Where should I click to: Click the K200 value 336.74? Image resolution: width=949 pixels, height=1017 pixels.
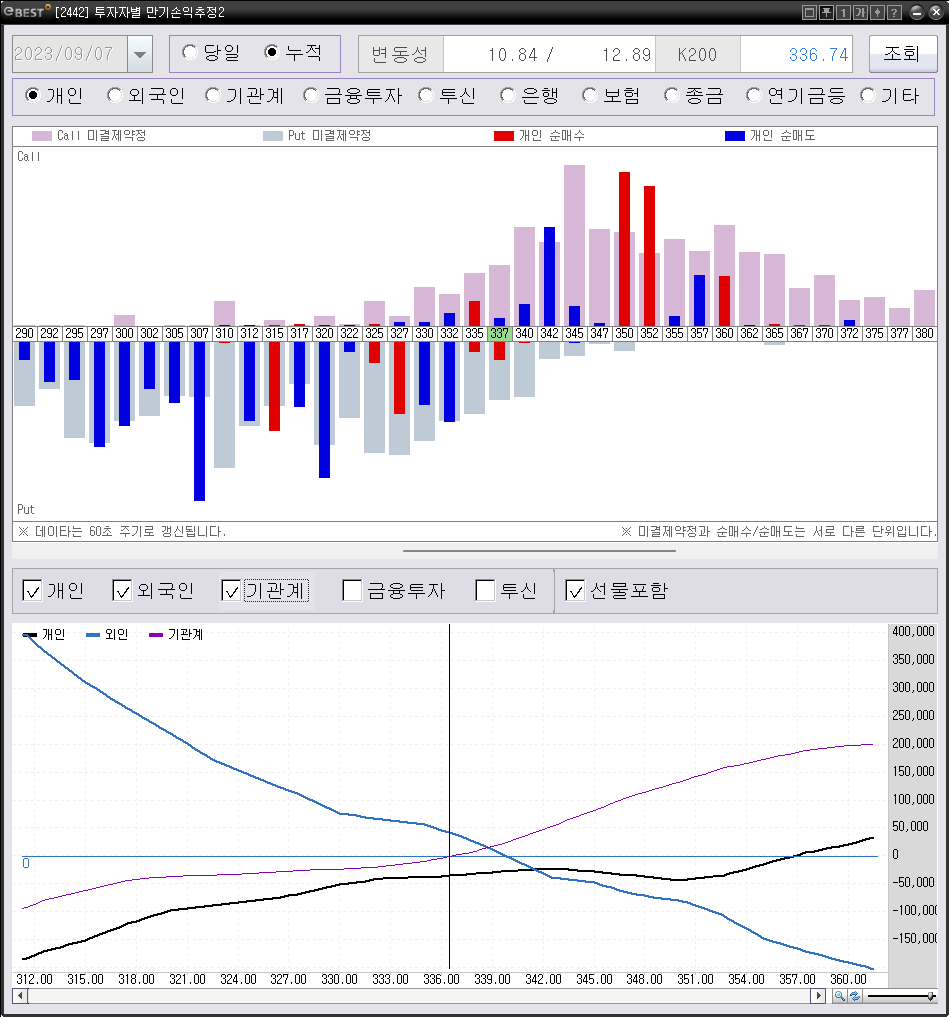pos(819,54)
